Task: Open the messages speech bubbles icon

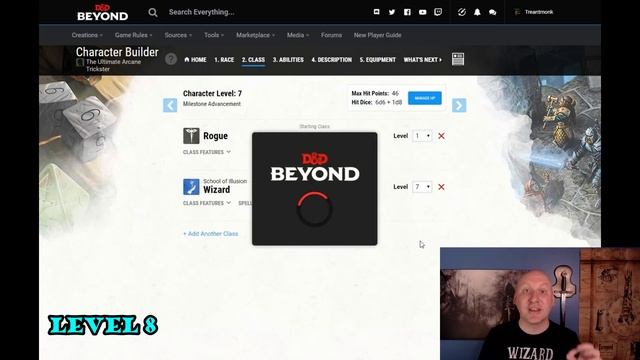Action: coord(493,13)
